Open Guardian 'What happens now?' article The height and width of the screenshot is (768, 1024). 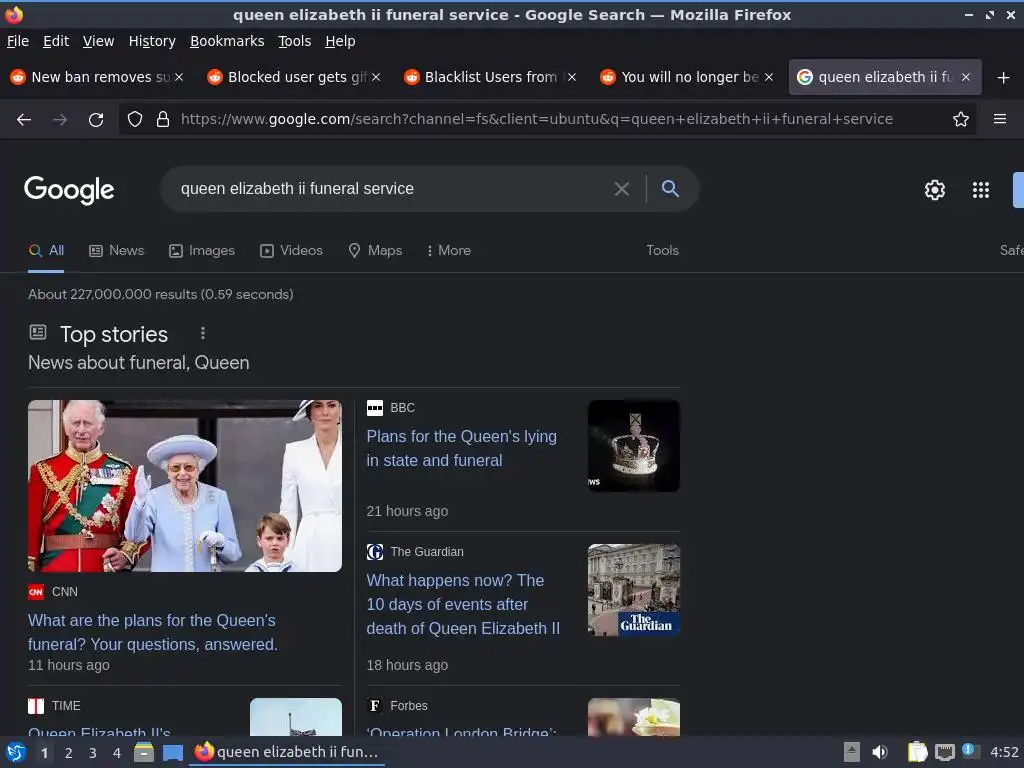[x=463, y=605]
